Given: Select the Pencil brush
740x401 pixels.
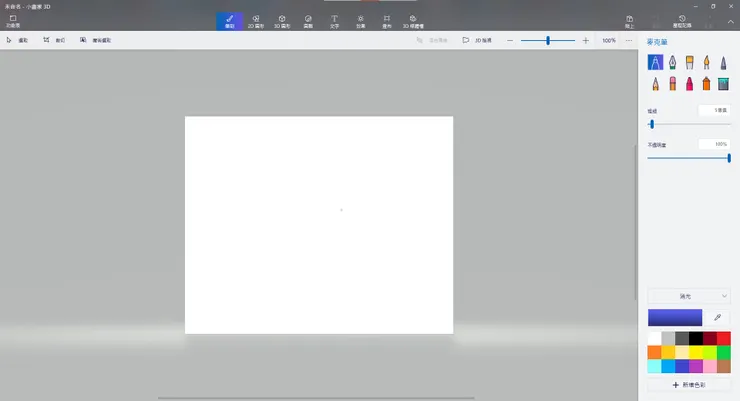Looking at the screenshot, I should pyautogui.click(x=655, y=84).
